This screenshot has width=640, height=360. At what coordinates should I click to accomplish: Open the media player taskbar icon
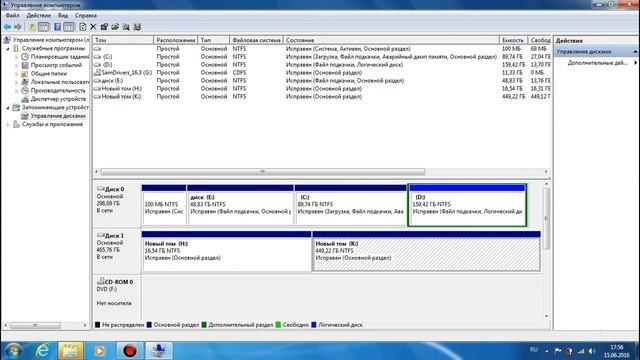[99, 351]
